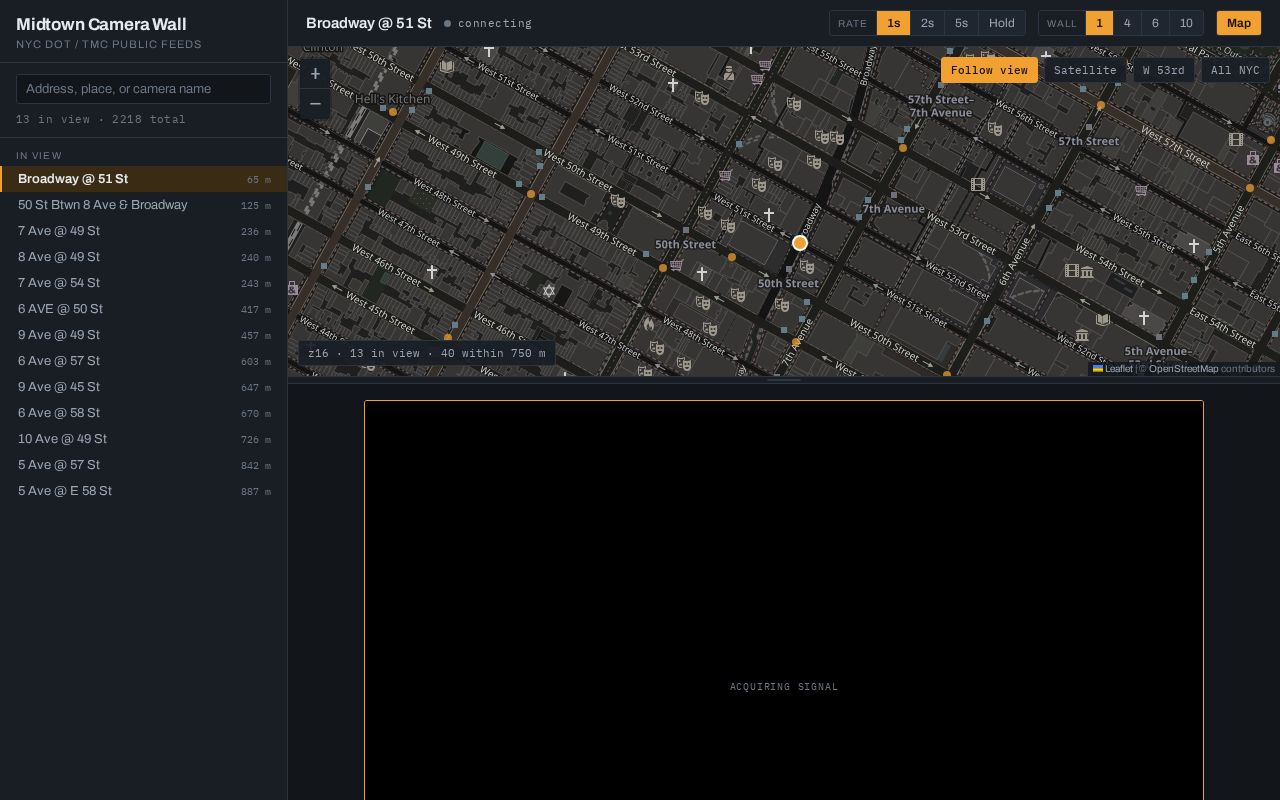1280x800 pixels.
Task: Set refresh rate to 5s
Action: (x=961, y=23)
